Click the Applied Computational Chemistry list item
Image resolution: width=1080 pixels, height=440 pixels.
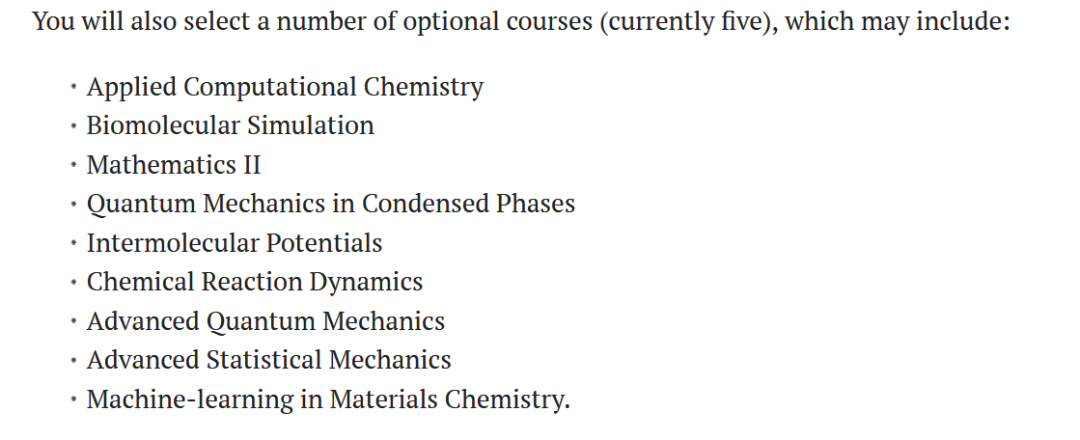coord(284,87)
